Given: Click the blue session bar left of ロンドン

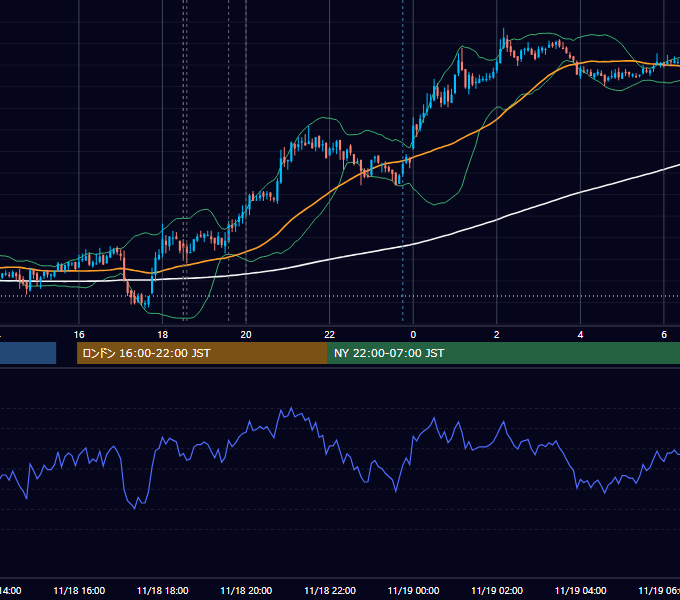Looking at the screenshot, I should pyautogui.click(x=28, y=353).
